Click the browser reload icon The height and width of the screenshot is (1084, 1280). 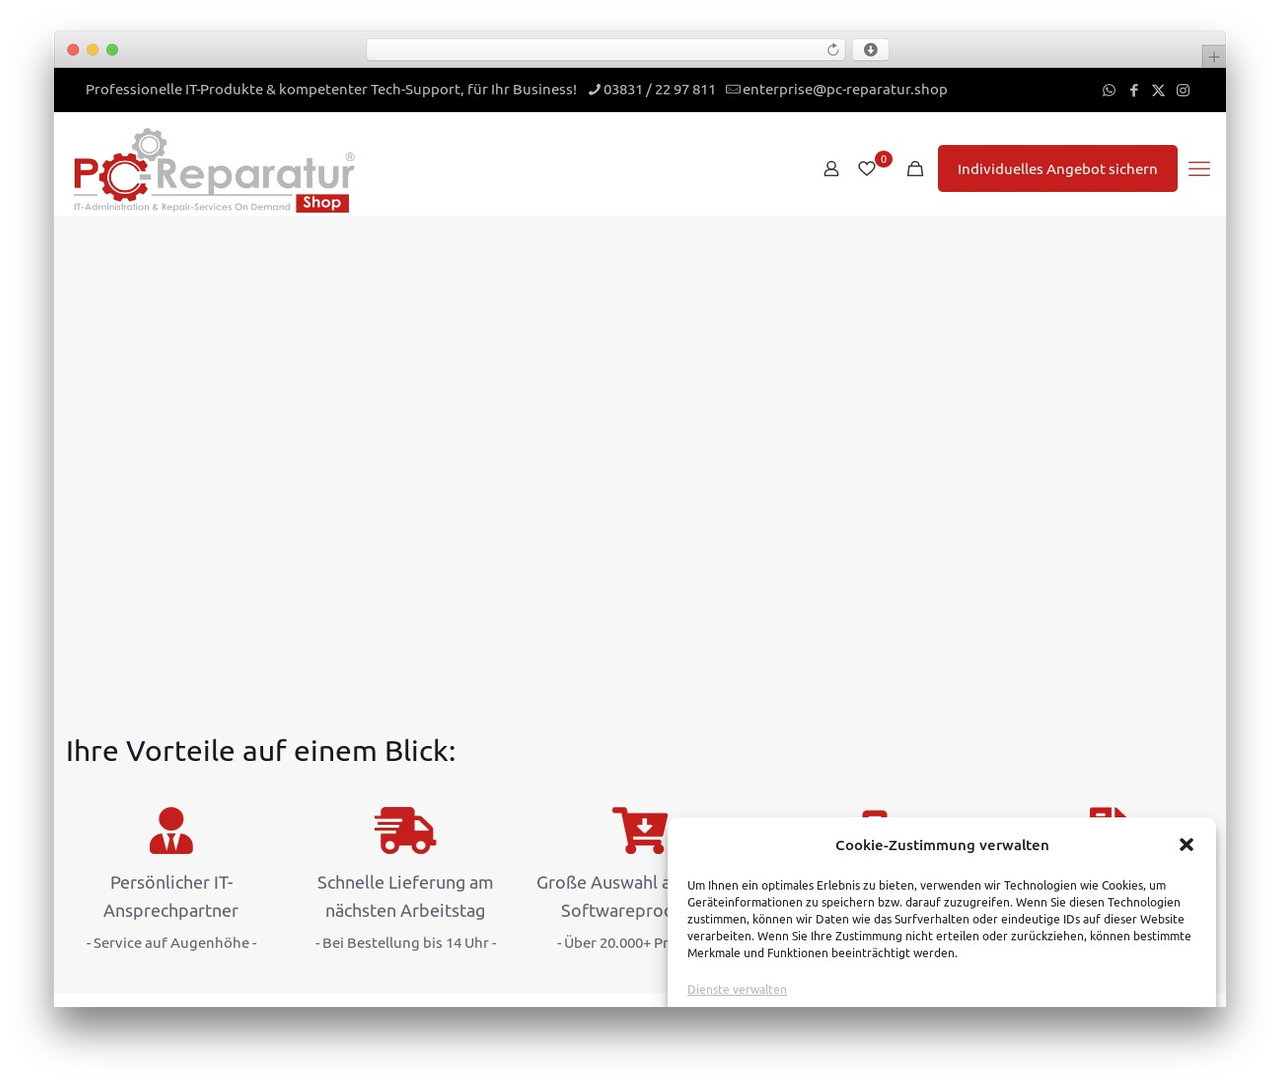(x=832, y=50)
